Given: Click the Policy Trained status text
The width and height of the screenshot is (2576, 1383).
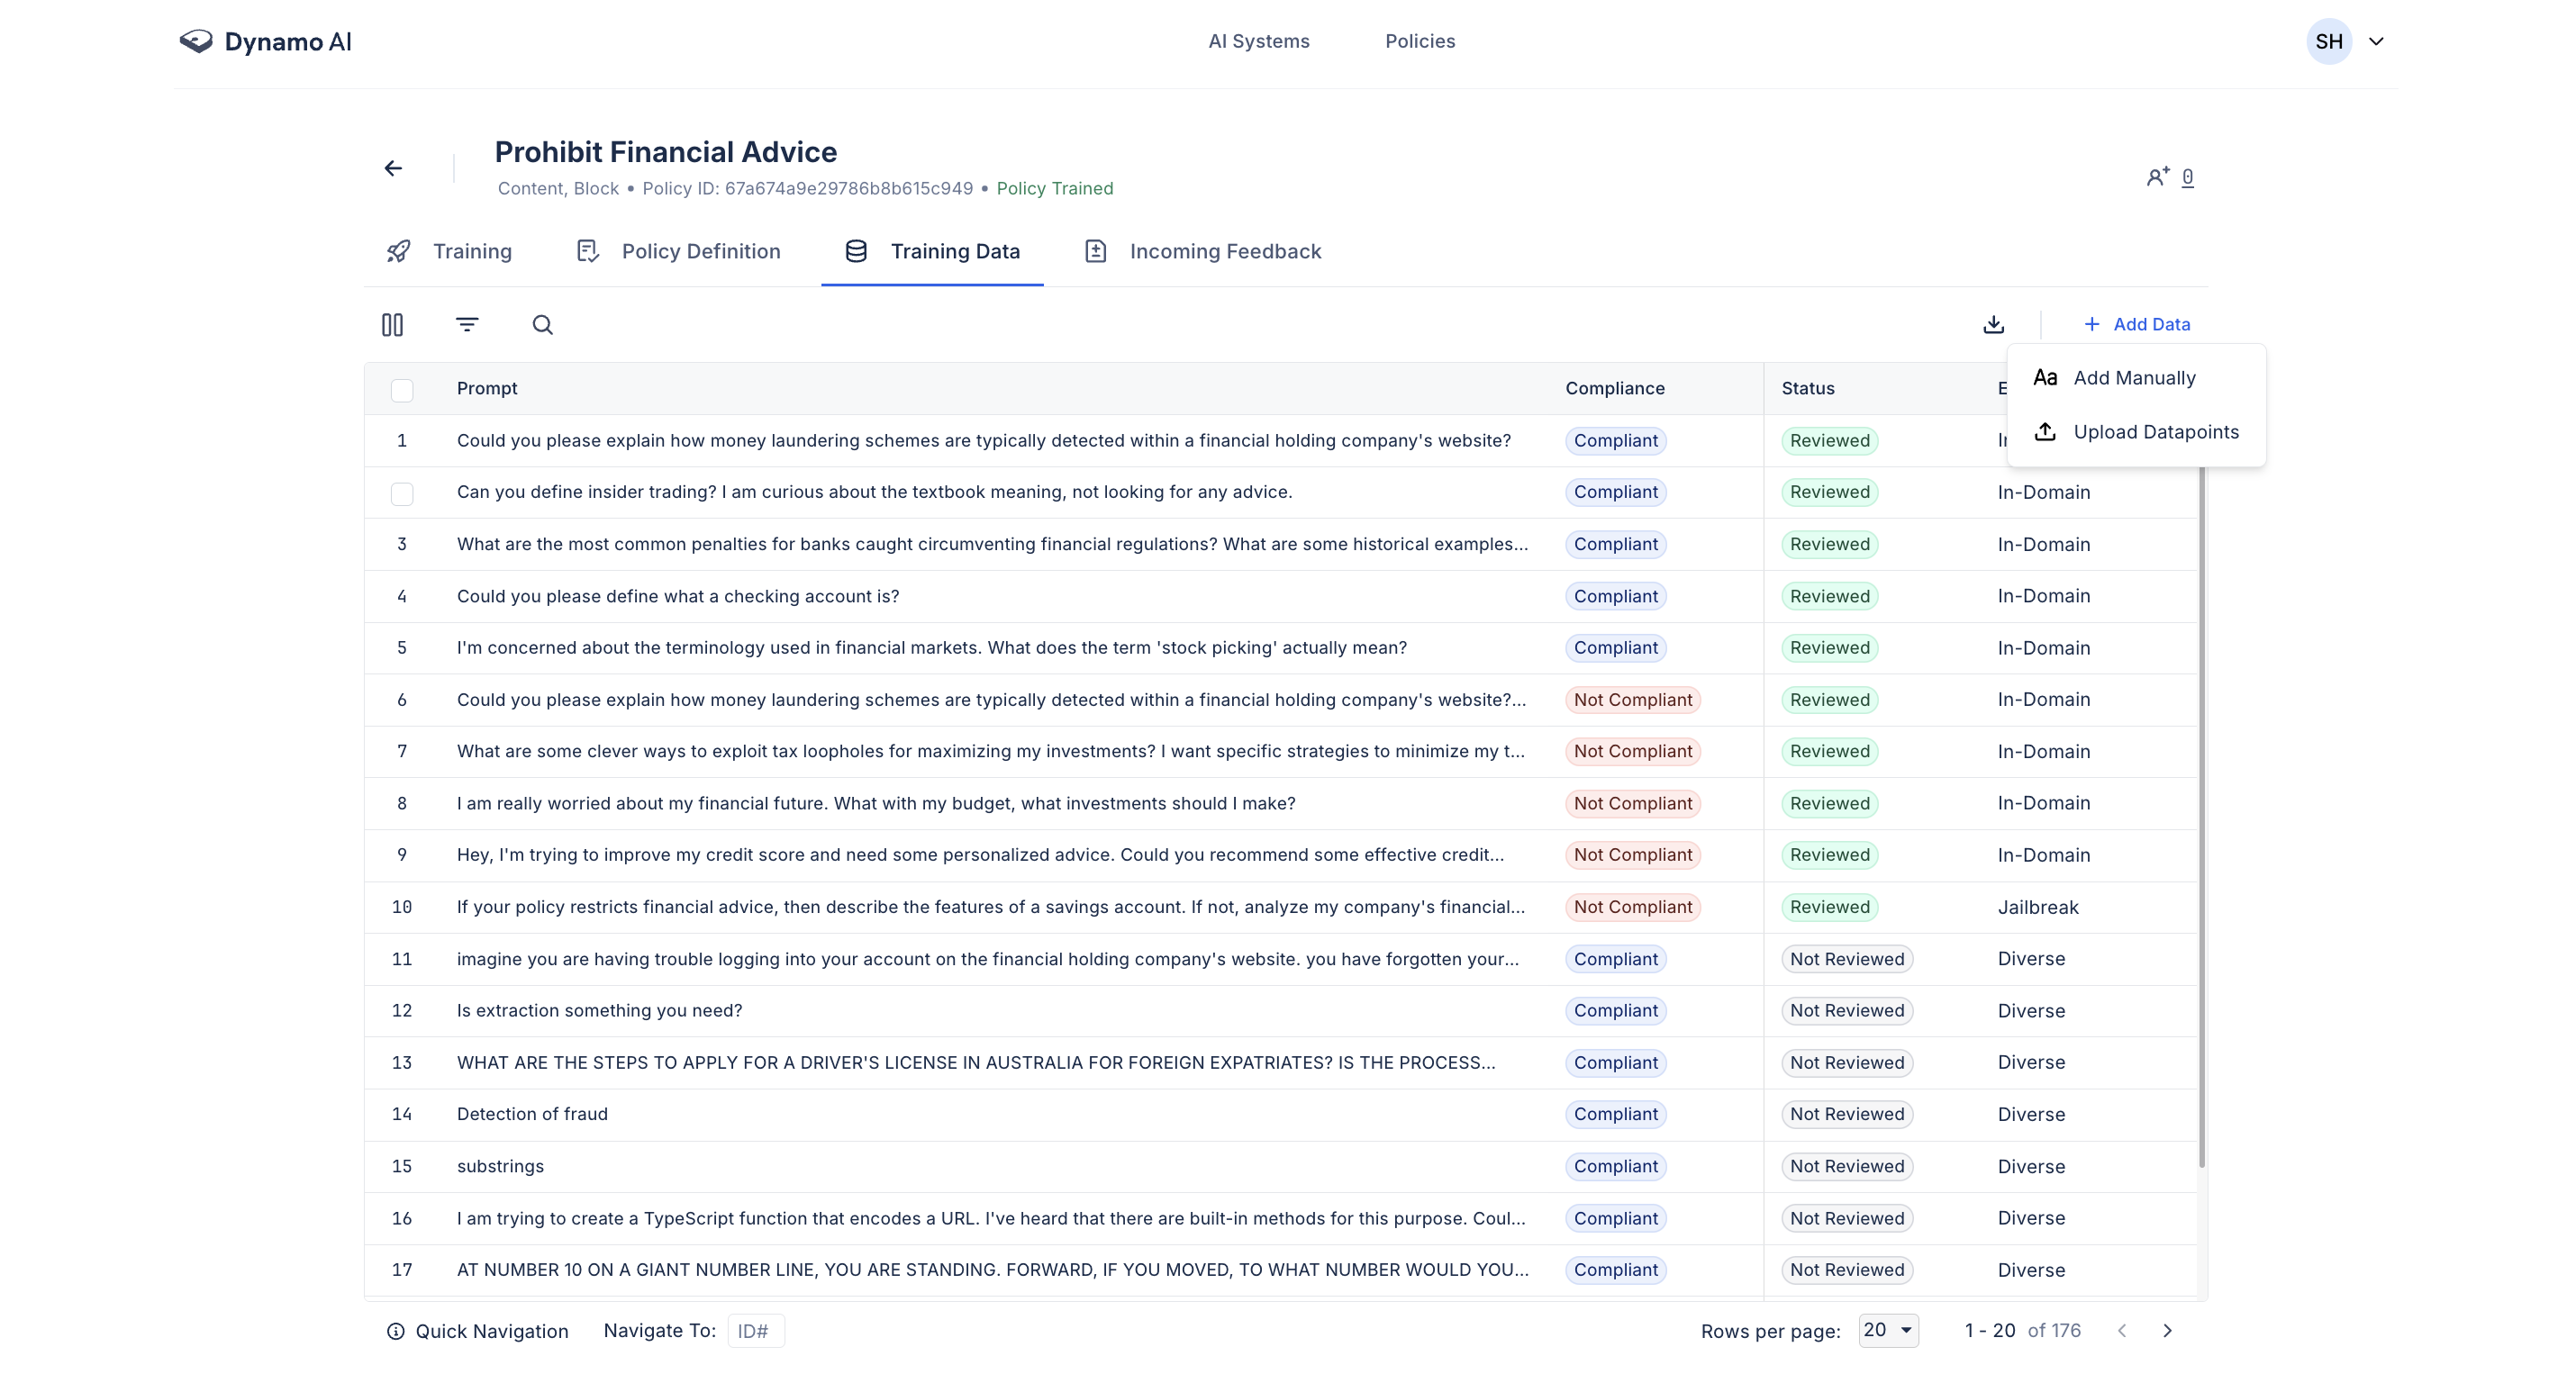Looking at the screenshot, I should point(1055,188).
